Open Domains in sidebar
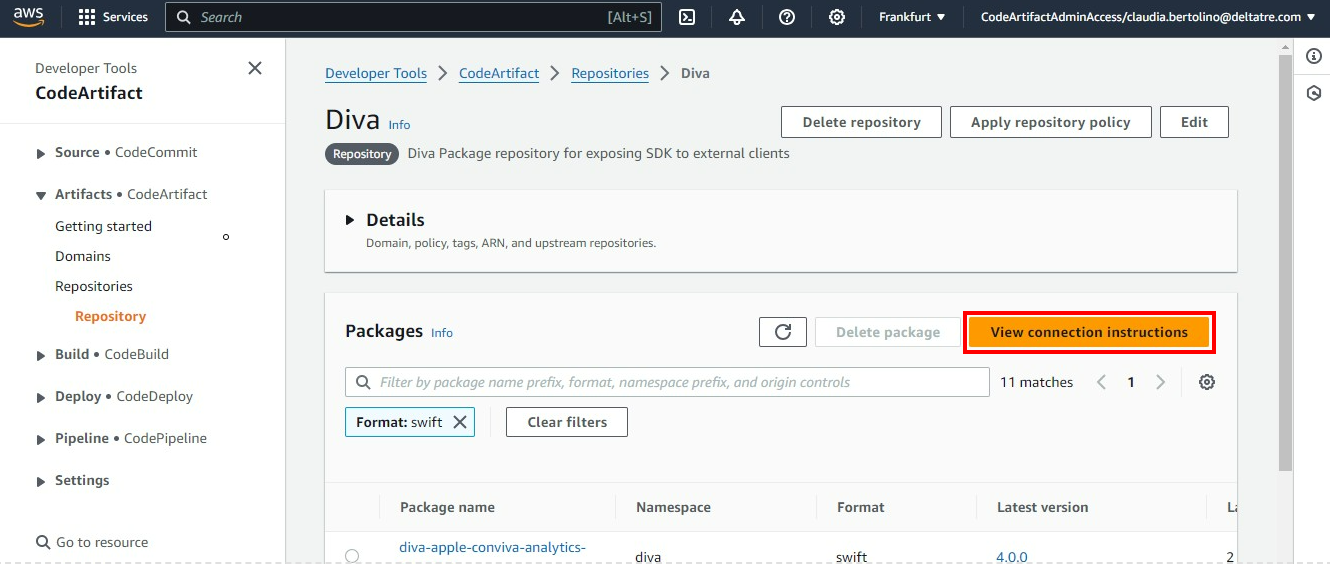Image resolution: width=1330 pixels, height=564 pixels. [83, 256]
